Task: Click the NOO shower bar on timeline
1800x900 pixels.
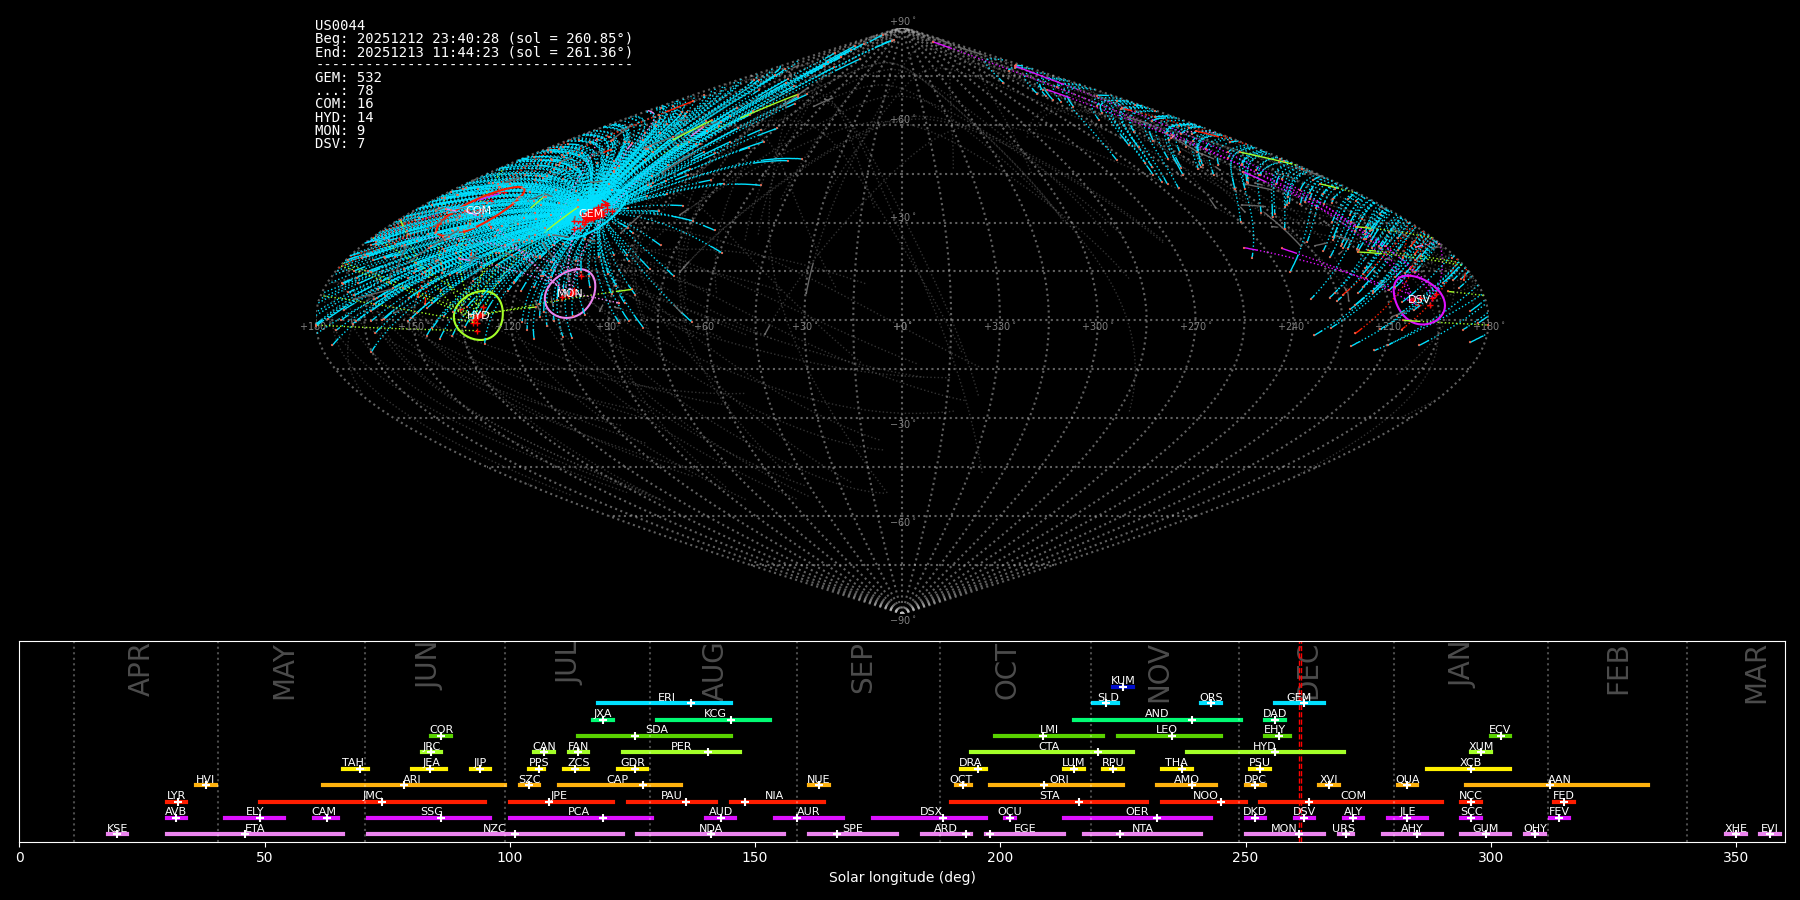Action: pyautogui.click(x=1204, y=801)
